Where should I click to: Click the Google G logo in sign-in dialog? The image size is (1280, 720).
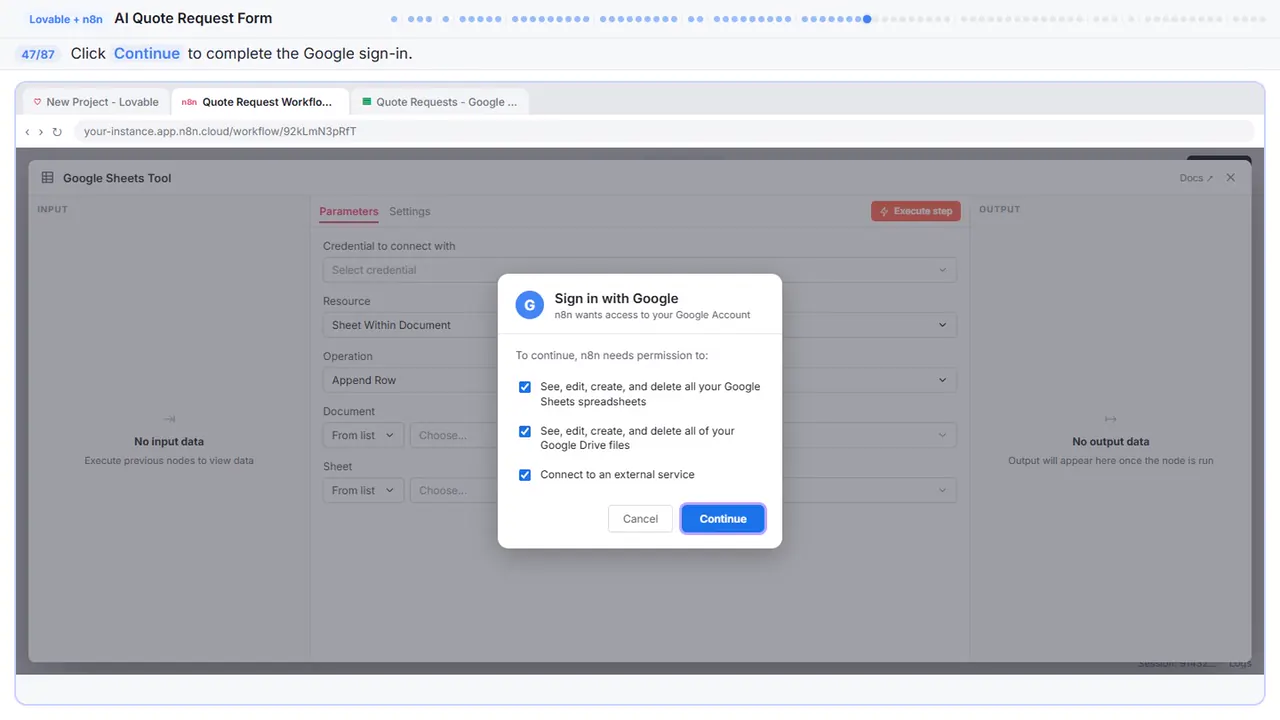pyautogui.click(x=529, y=305)
